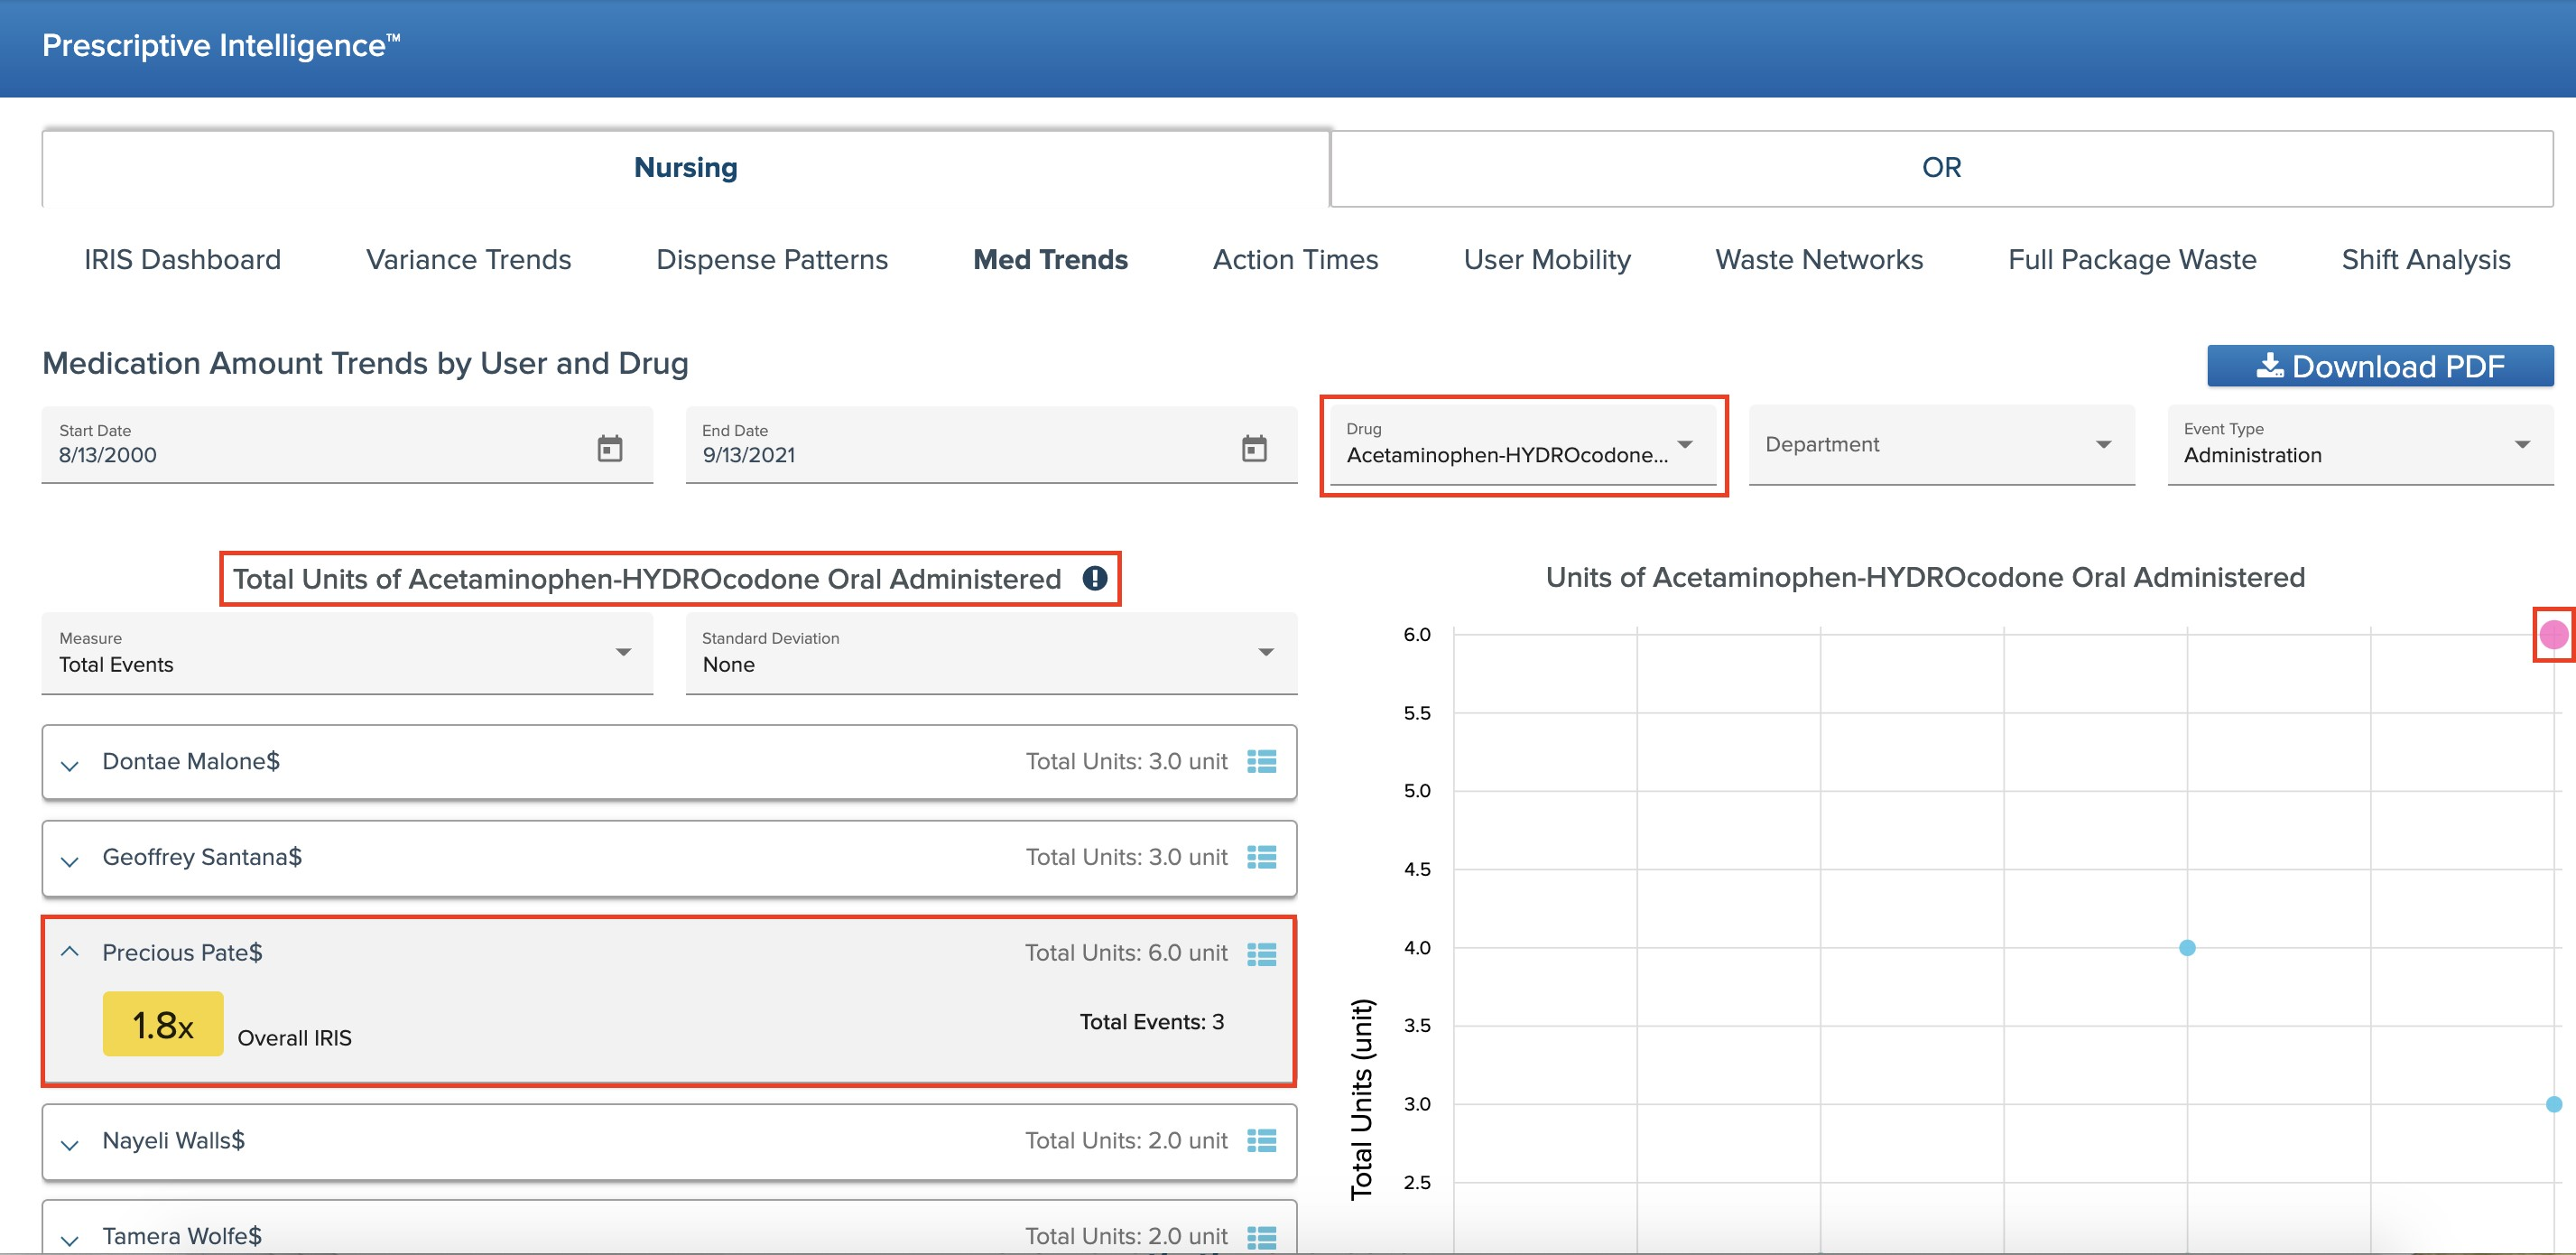Screen dimensions: 2576x1255
Task: Expand Dontae Malone$ row chevron
Action: click(x=69, y=765)
